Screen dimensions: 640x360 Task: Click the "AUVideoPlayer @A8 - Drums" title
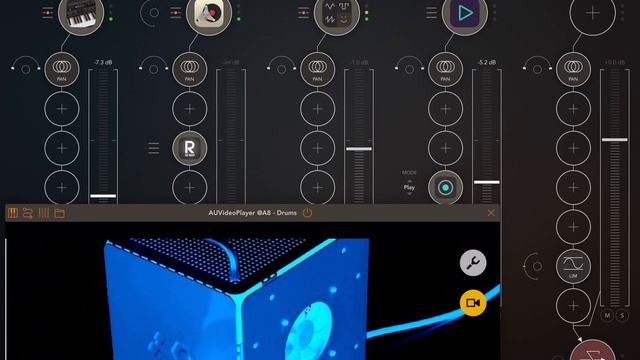252,213
